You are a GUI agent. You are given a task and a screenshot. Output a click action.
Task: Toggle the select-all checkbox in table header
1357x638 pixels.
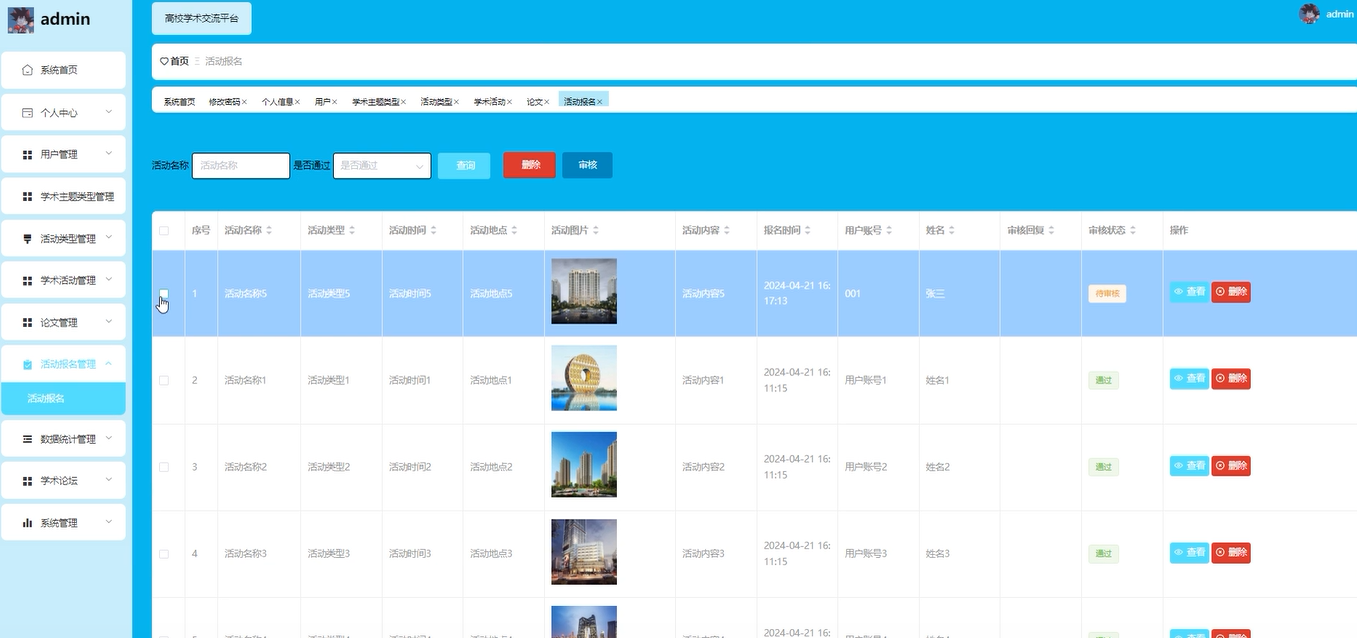pyautogui.click(x=164, y=231)
